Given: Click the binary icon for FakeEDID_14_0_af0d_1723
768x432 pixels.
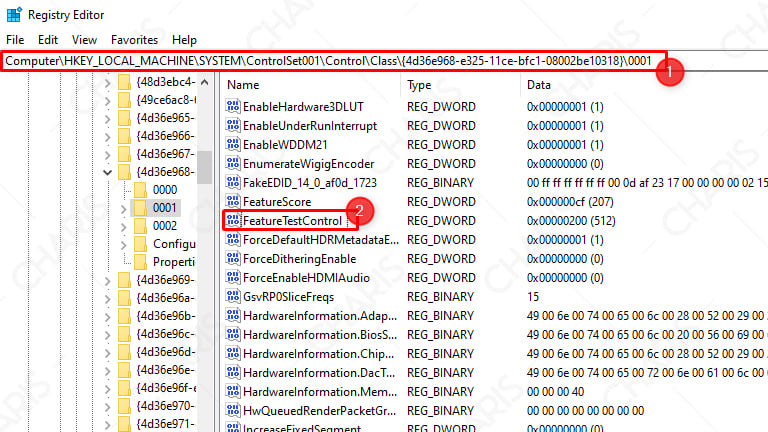Looking at the screenshot, I should pos(233,182).
